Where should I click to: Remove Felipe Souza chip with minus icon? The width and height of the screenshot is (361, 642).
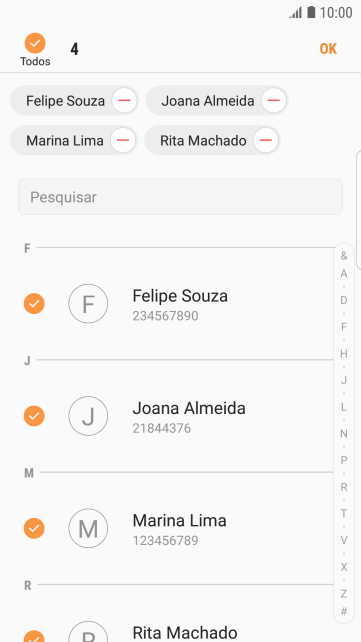coord(124,101)
